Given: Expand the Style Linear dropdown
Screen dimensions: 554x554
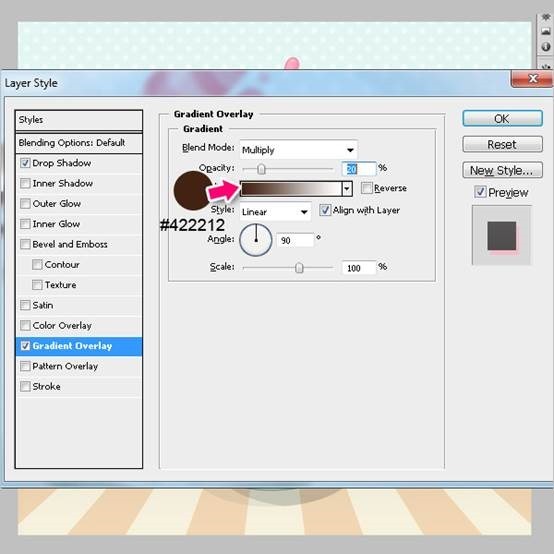Looking at the screenshot, I should [x=275, y=212].
